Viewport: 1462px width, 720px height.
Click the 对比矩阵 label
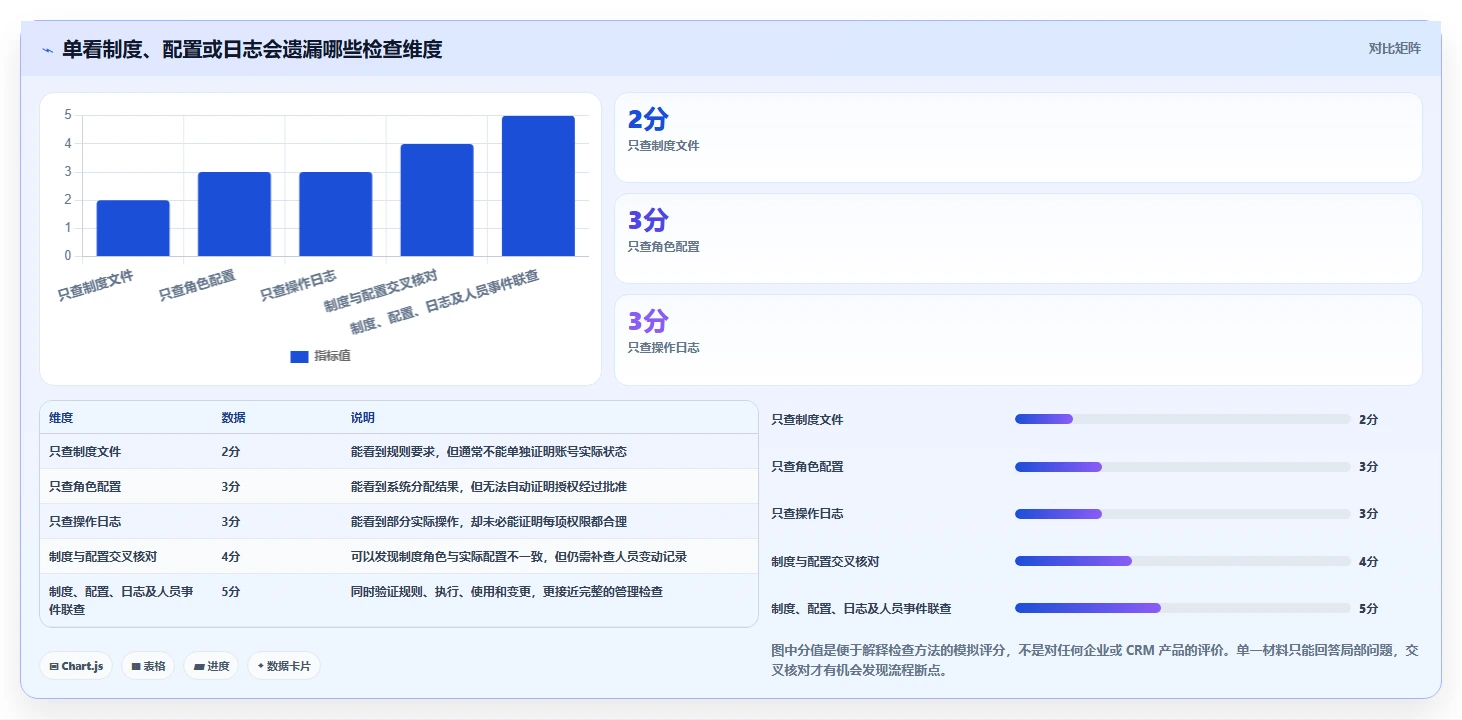[x=1394, y=48]
